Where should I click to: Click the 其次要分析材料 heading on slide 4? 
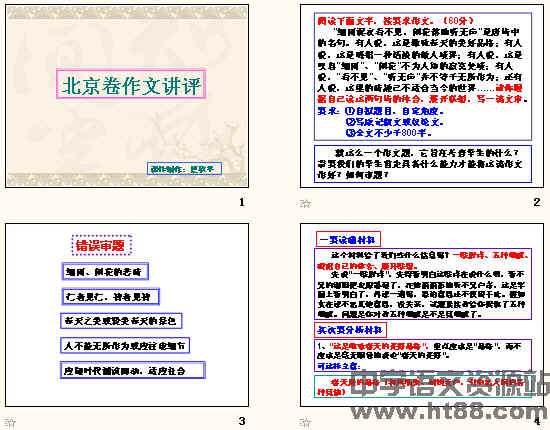[x=350, y=330]
